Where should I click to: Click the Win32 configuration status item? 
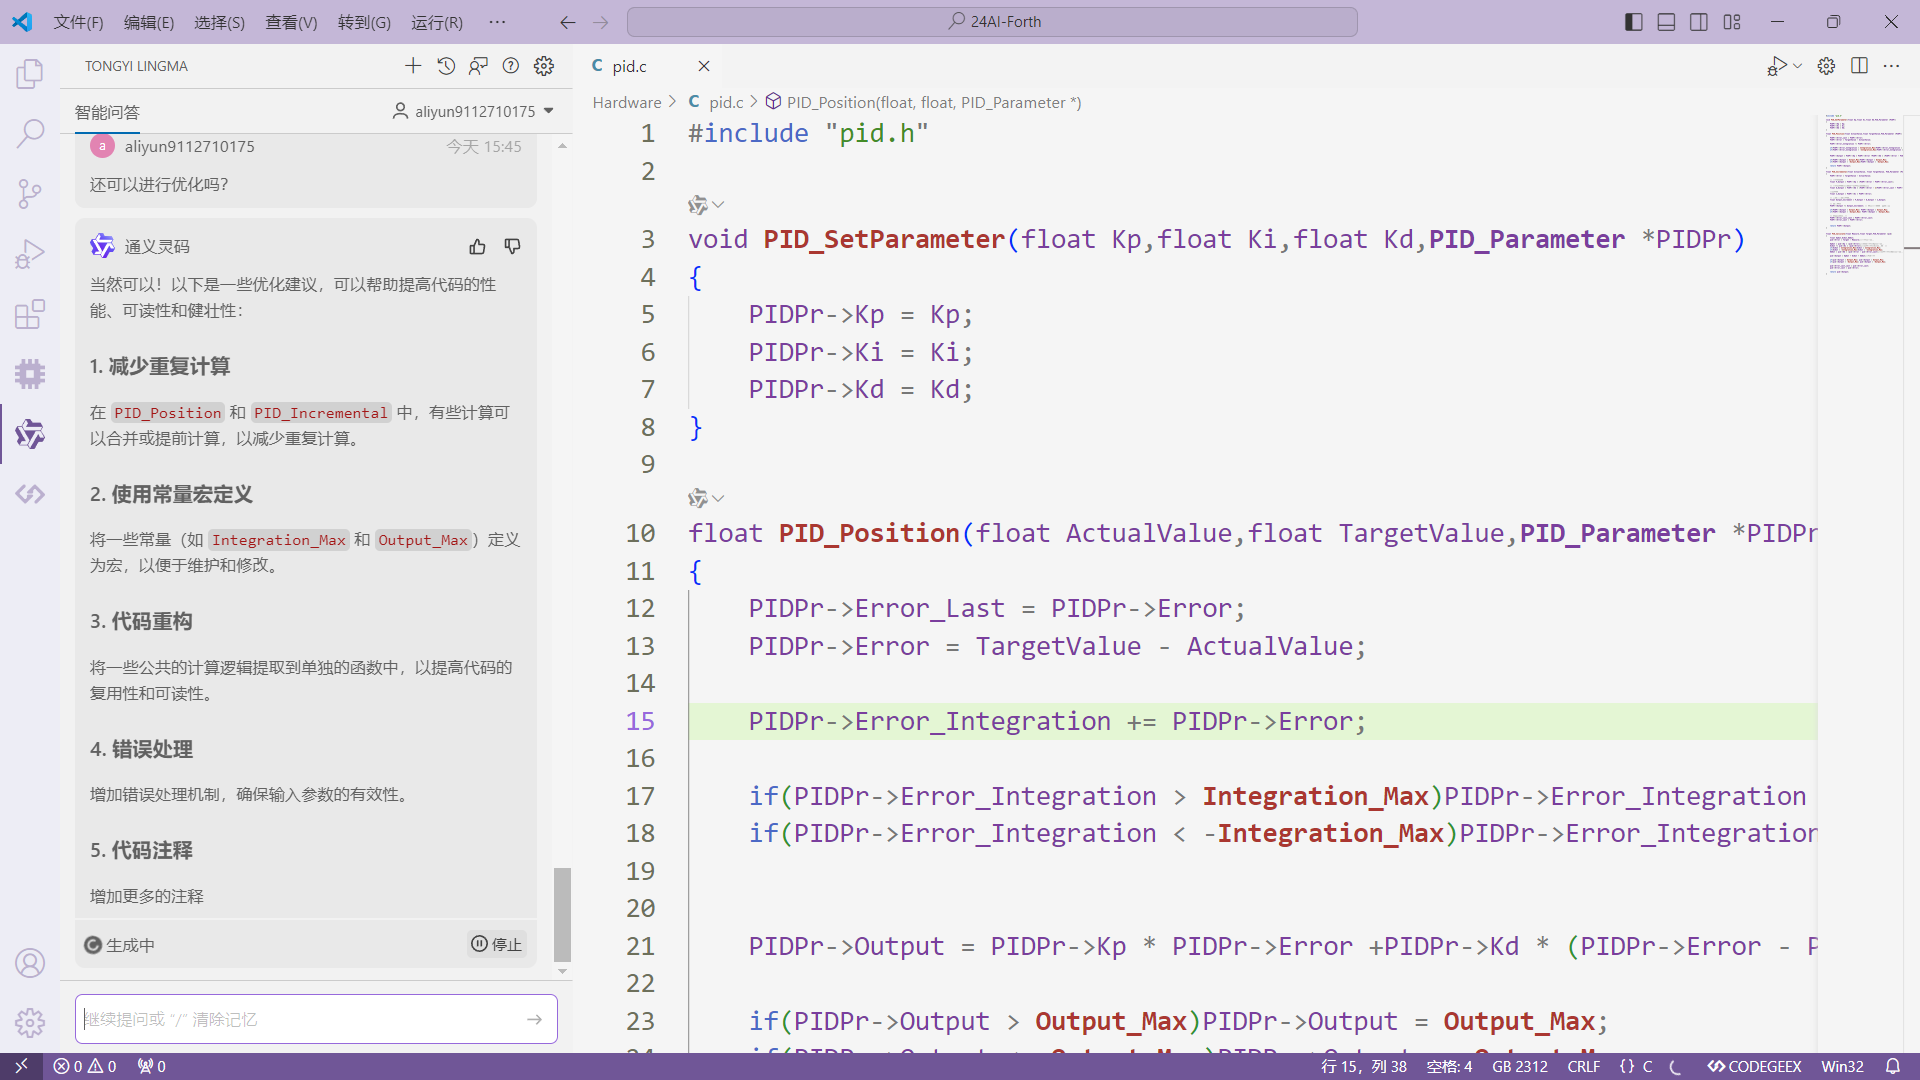1842,1066
